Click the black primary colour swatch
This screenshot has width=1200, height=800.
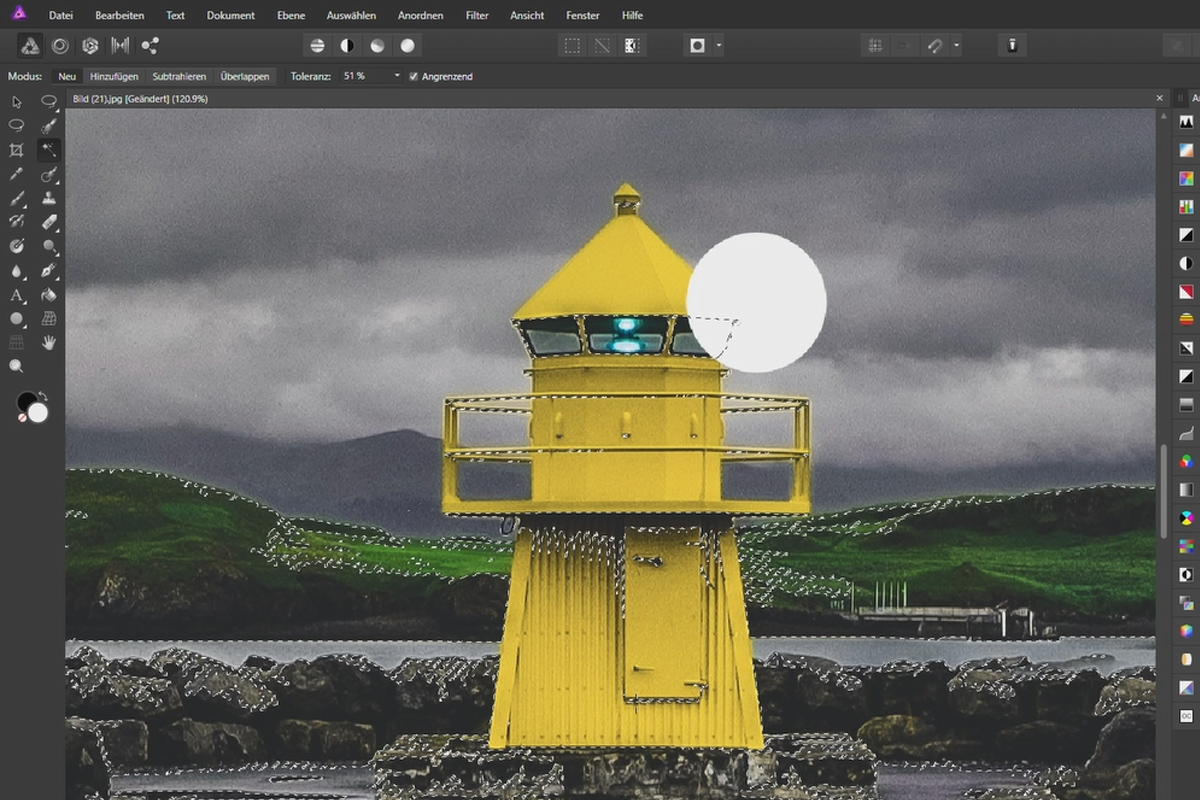tap(25, 401)
